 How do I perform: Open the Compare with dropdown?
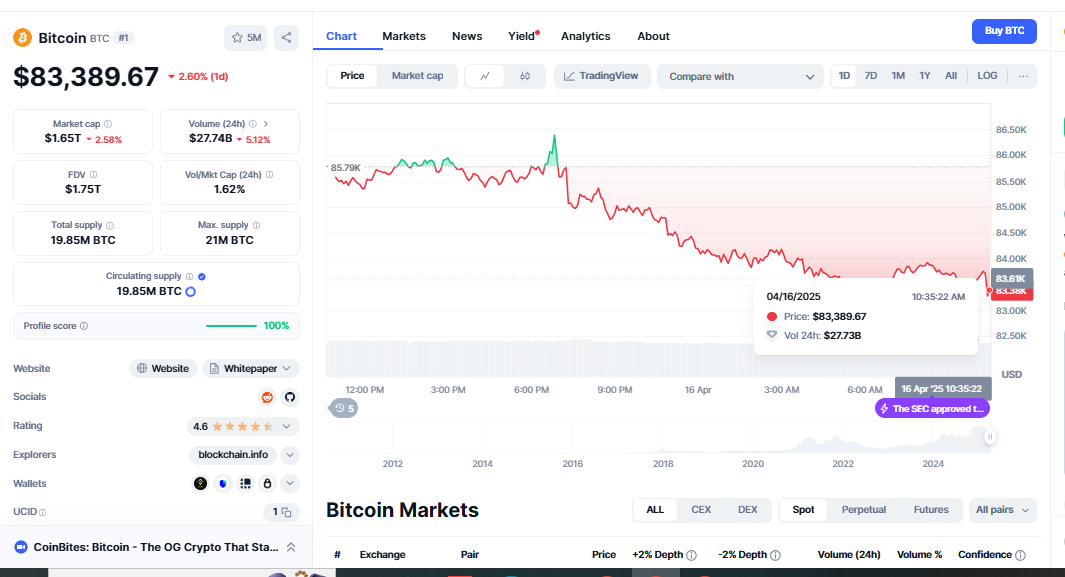740,77
